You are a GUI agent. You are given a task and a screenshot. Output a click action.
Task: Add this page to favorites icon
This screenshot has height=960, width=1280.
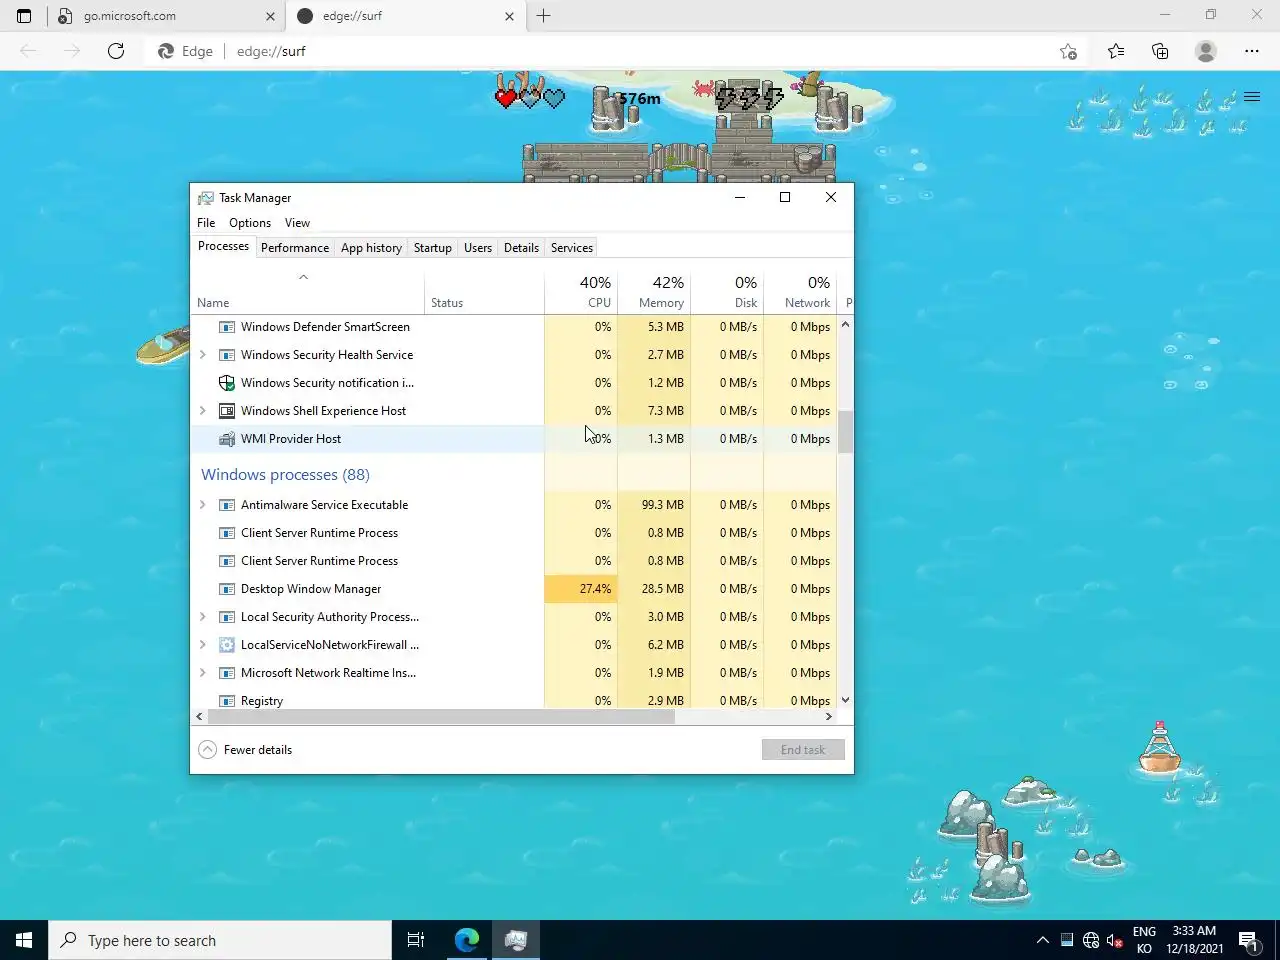(1068, 51)
